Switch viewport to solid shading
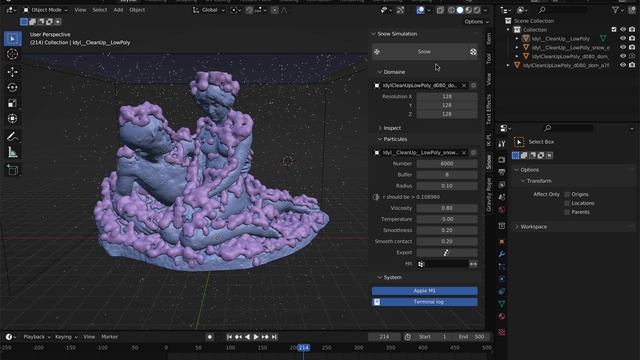Viewport: 640px width, 360px height. point(460,10)
